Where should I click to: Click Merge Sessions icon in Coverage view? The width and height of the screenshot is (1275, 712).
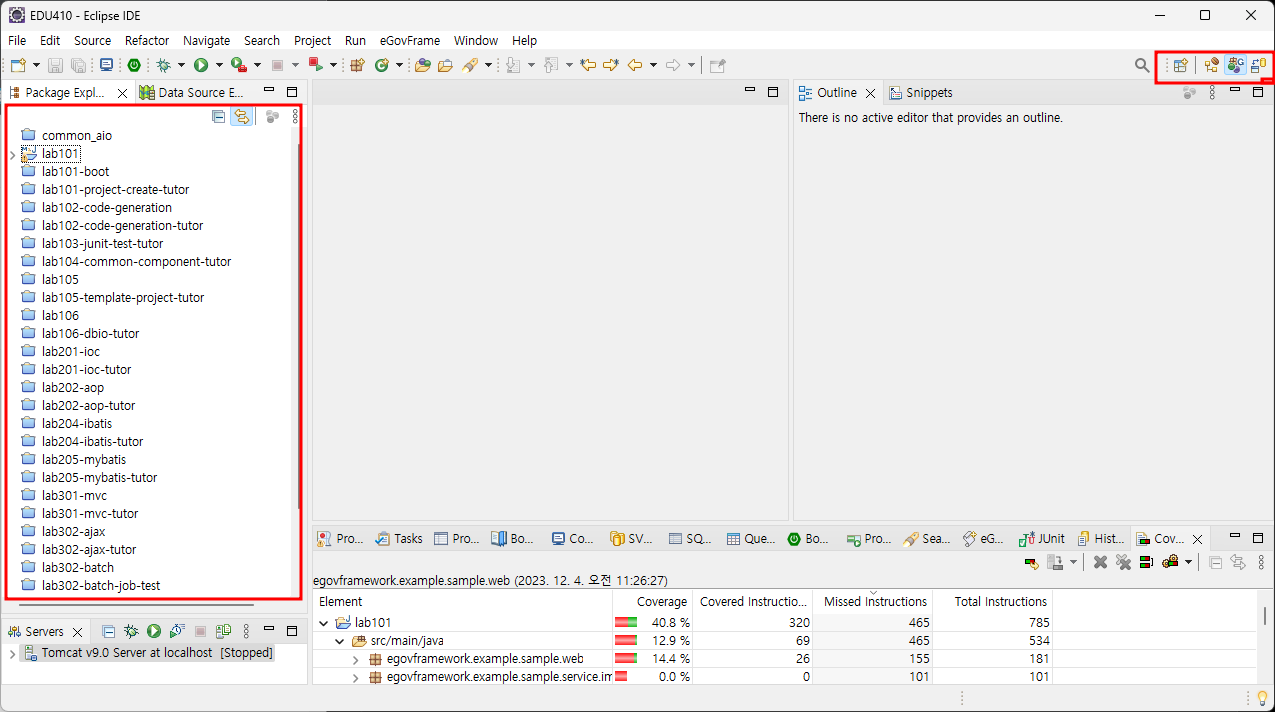click(1145, 562)
